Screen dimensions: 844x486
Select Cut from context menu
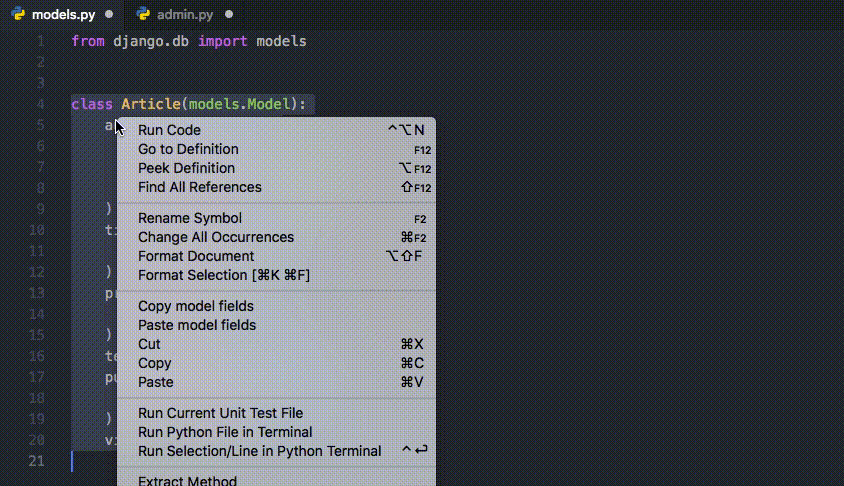pos(276,343)
